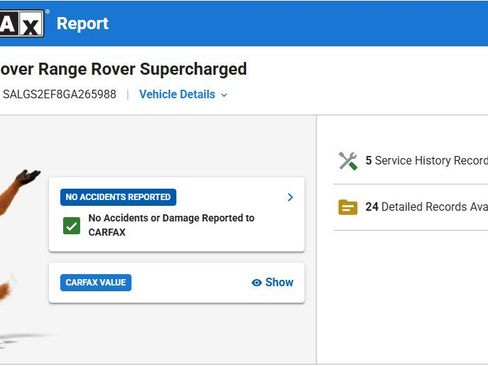Click the Range Rover Supercharged title
This screenshot has width=488, height=366.
click(123, 69)
